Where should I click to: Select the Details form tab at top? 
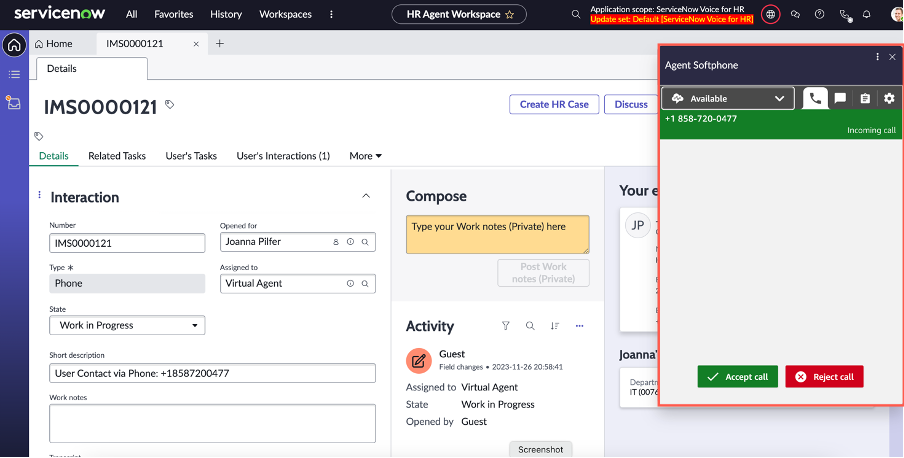pyautogui.click(x=92, y=69)
